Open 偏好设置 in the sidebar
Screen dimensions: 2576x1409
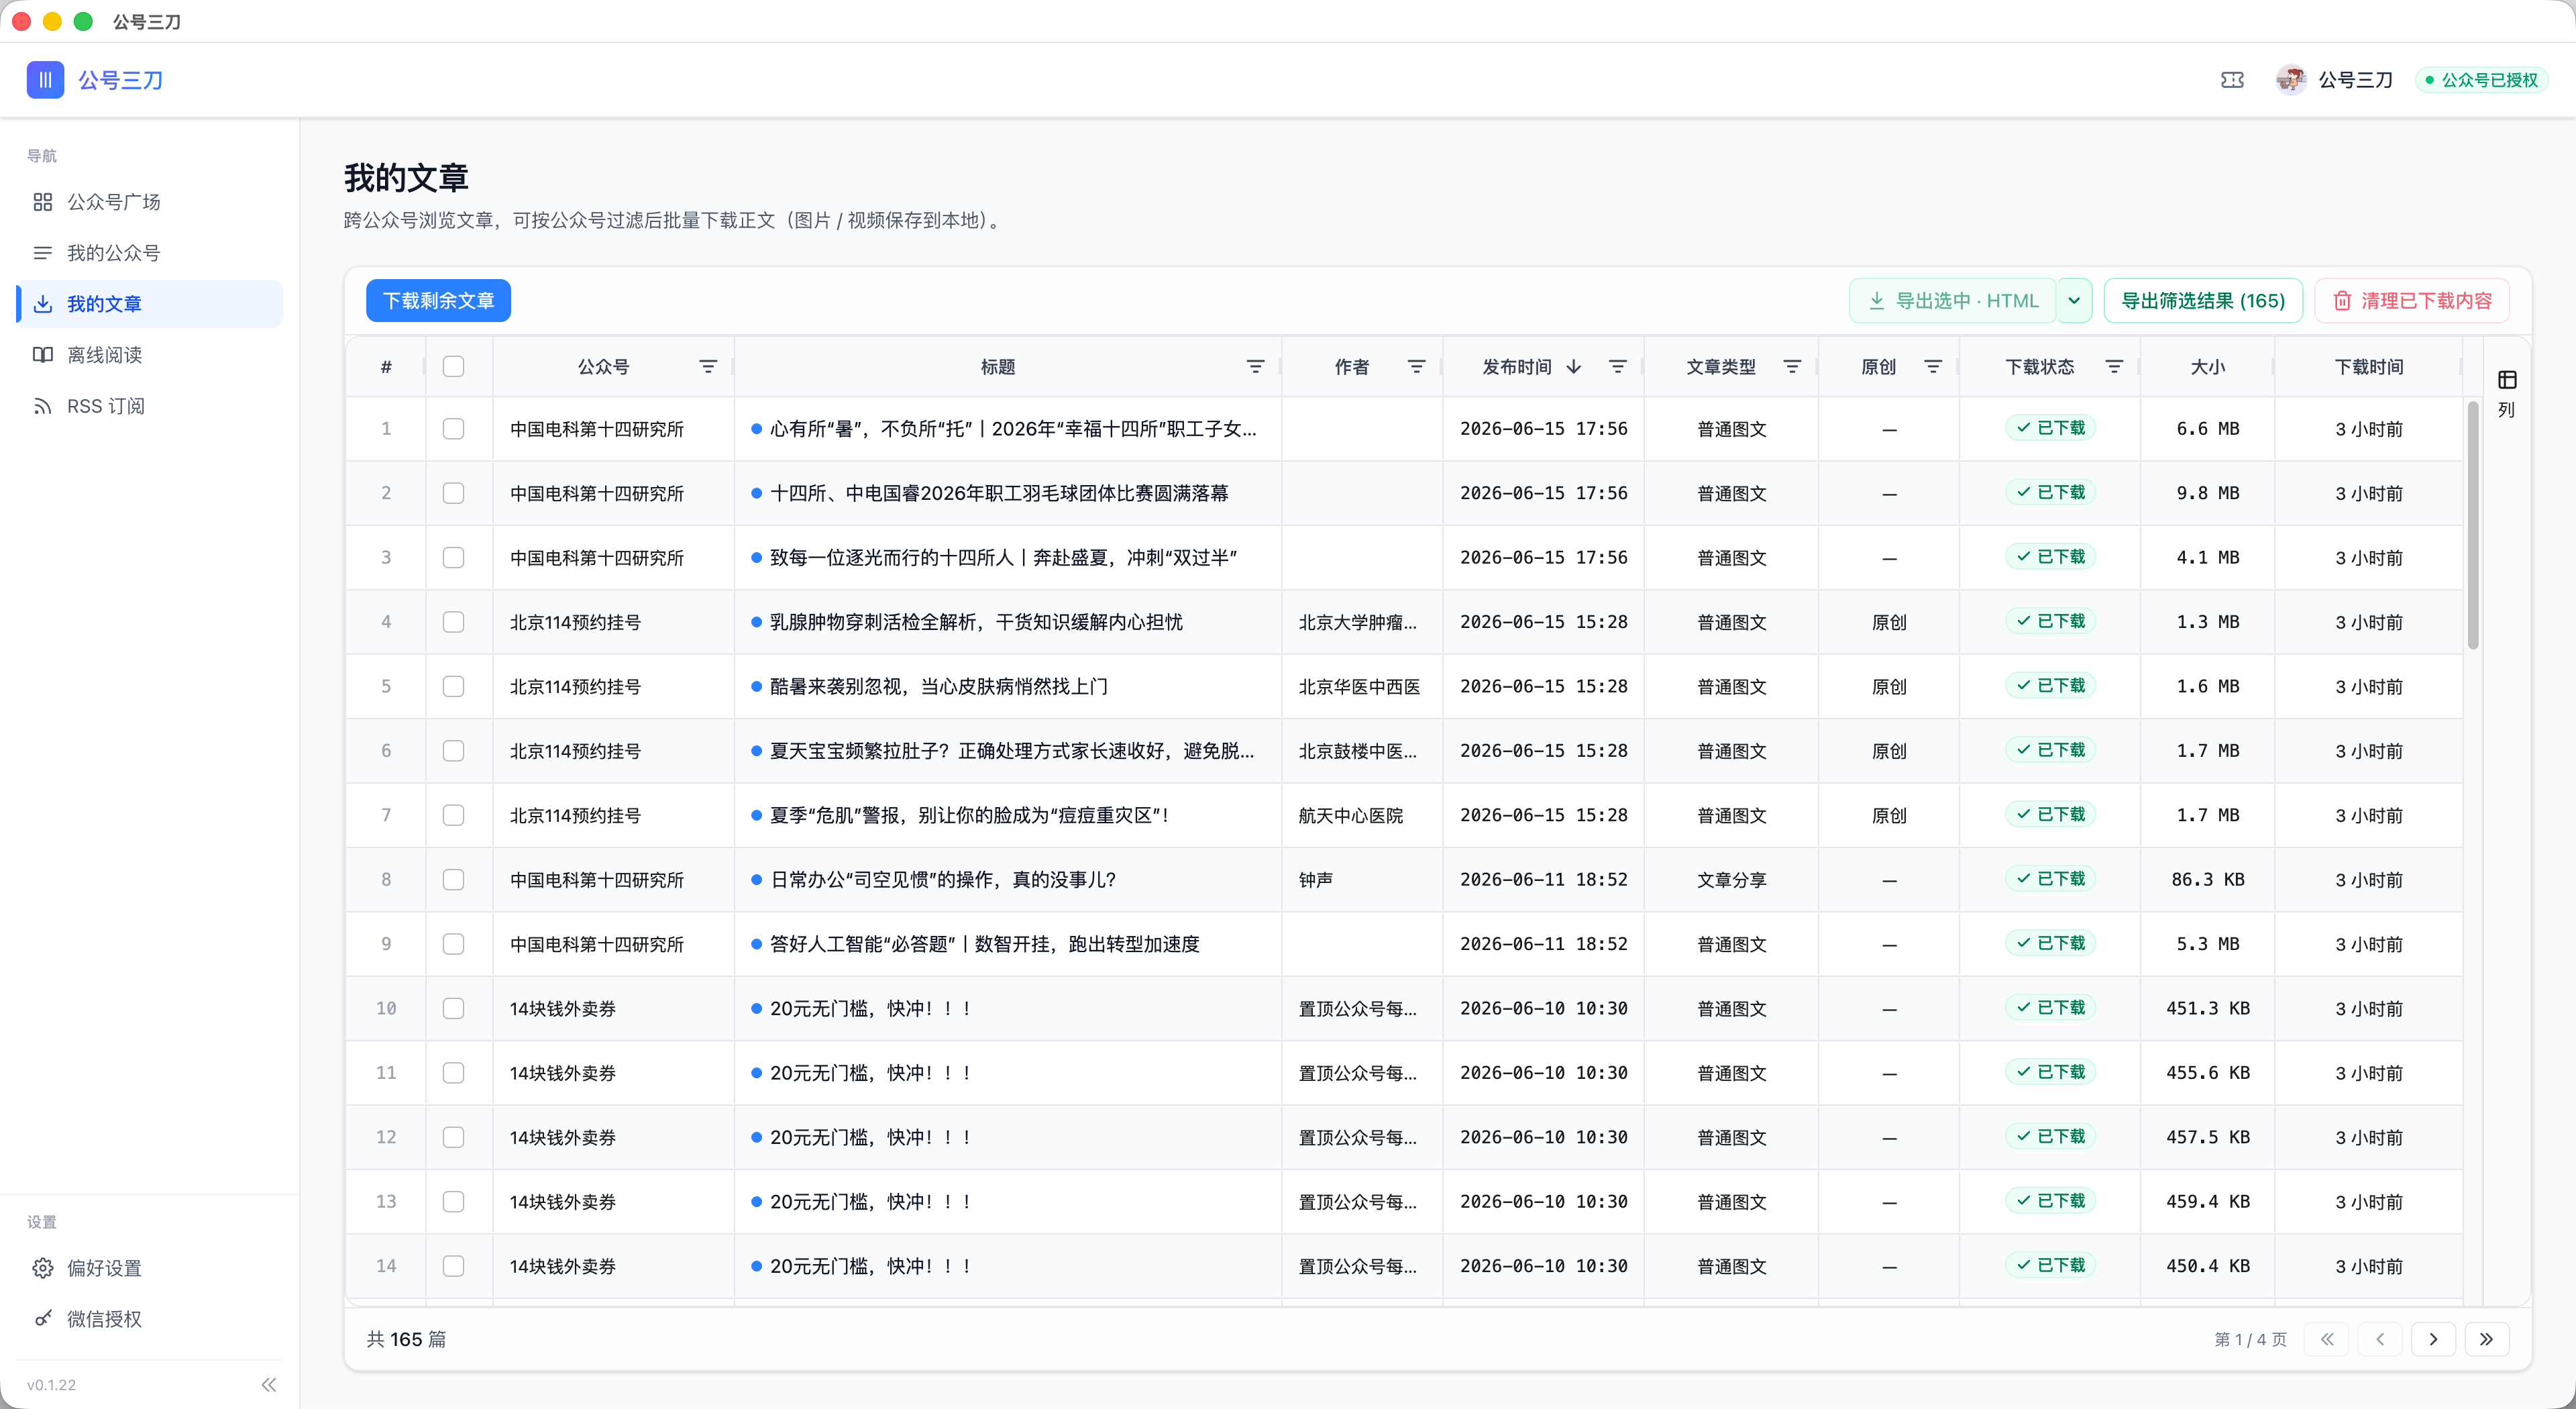(x=150, y=1268)
